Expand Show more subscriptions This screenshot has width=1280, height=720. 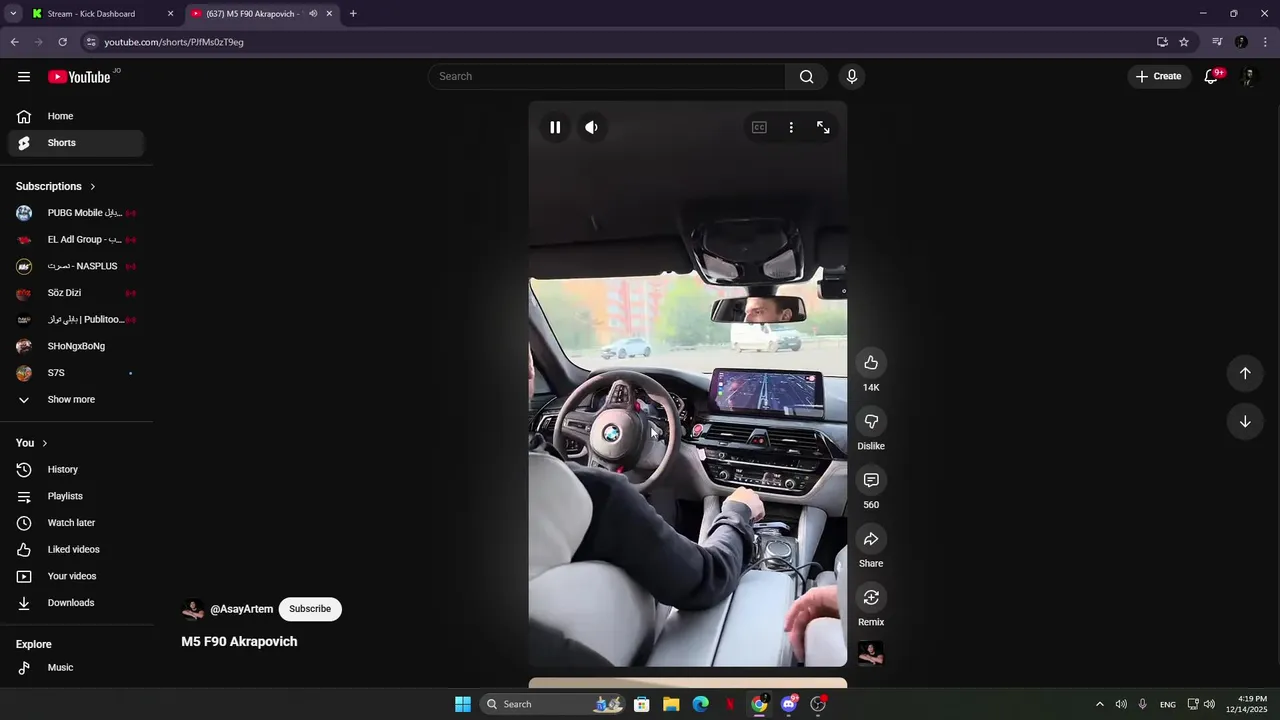tap(76, 400)
